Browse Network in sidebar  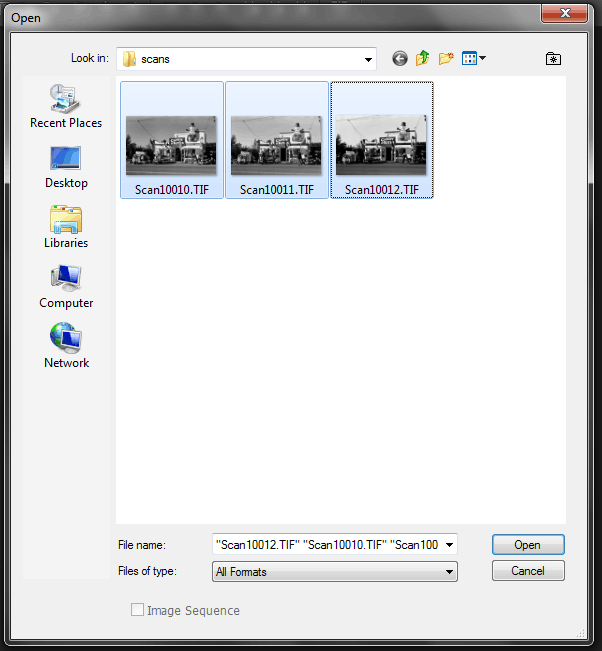click(x=66, y=346)
